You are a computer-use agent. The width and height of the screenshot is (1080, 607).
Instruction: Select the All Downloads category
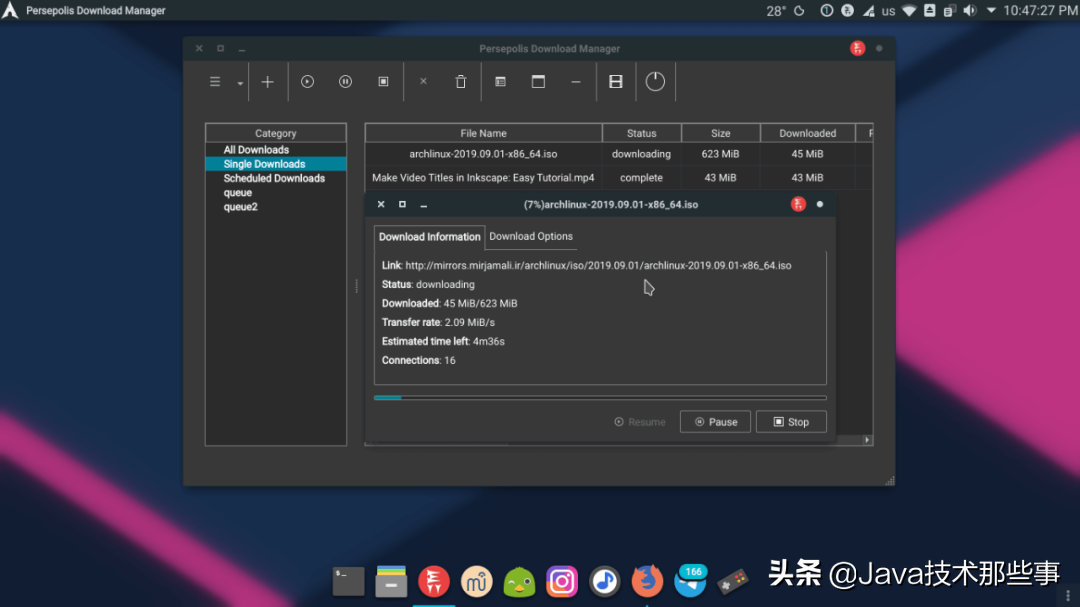[256, 150]
